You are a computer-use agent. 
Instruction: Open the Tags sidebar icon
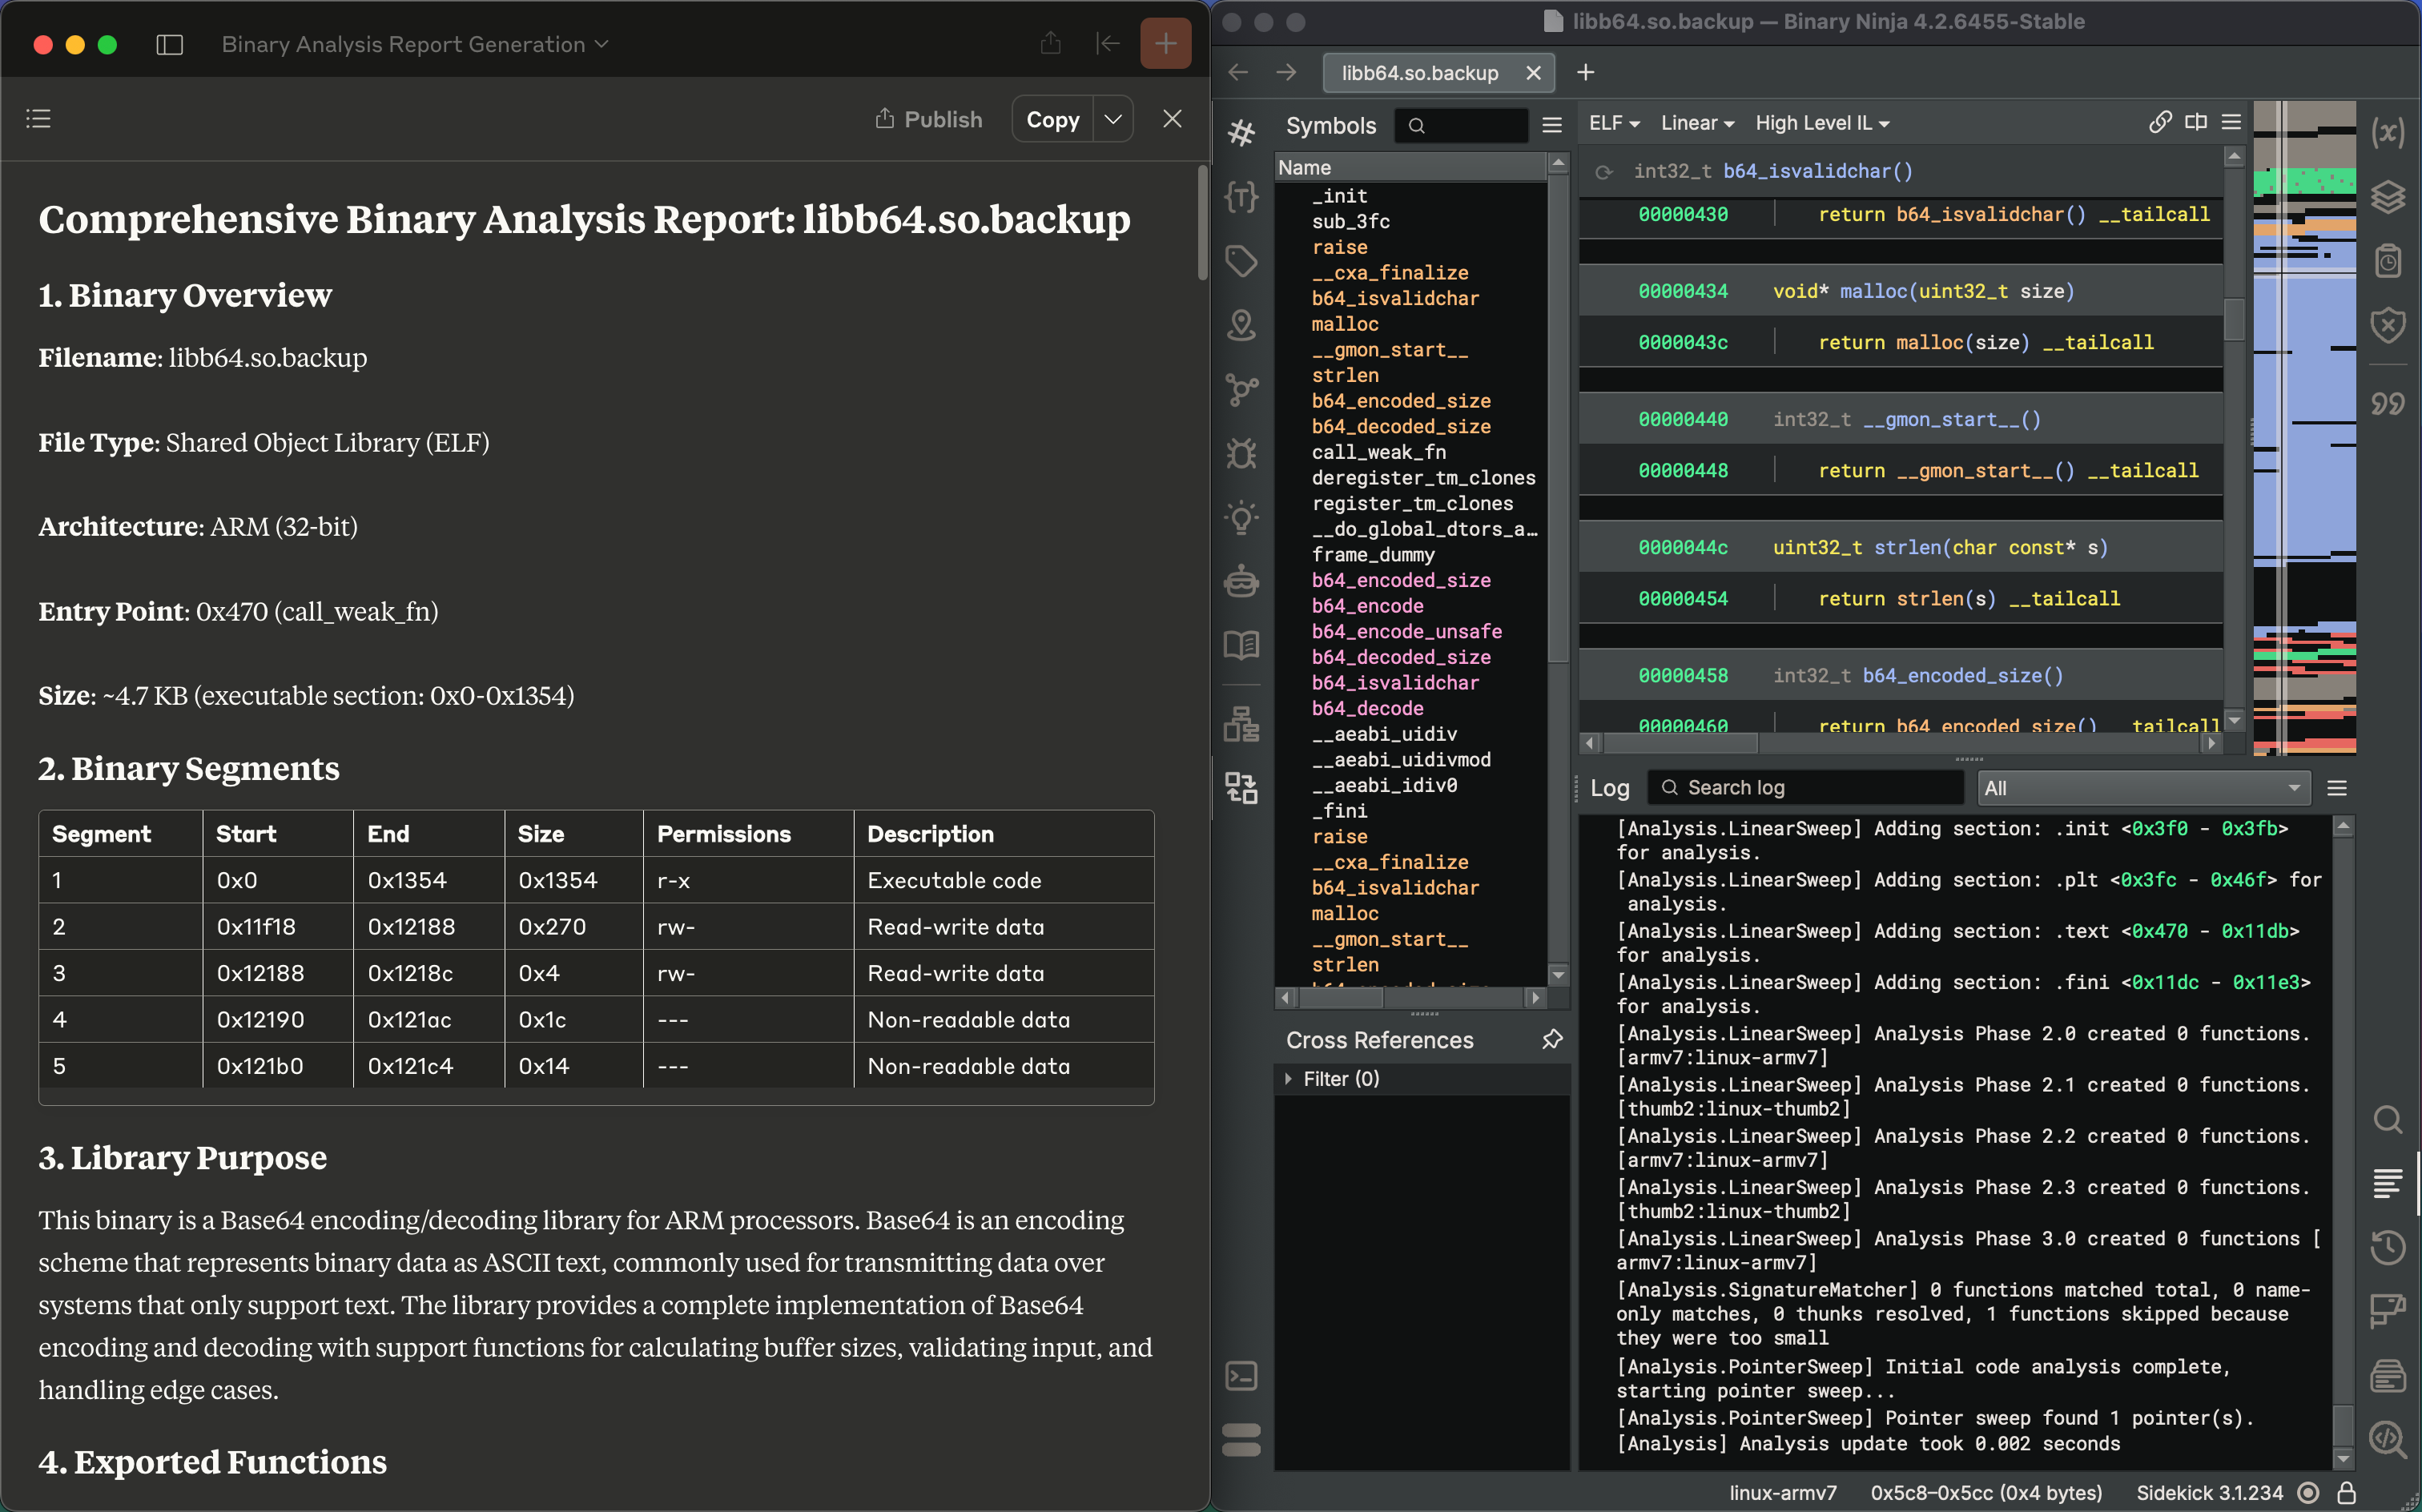[1241, 261]
